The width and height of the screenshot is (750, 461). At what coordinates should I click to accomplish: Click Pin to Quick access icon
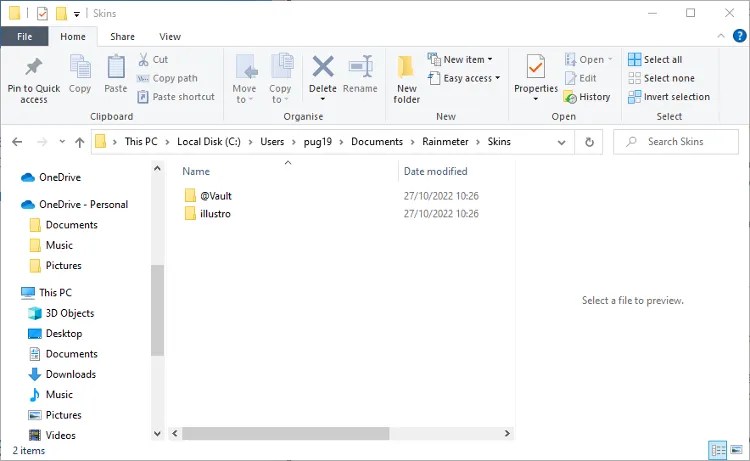[33, 67]
